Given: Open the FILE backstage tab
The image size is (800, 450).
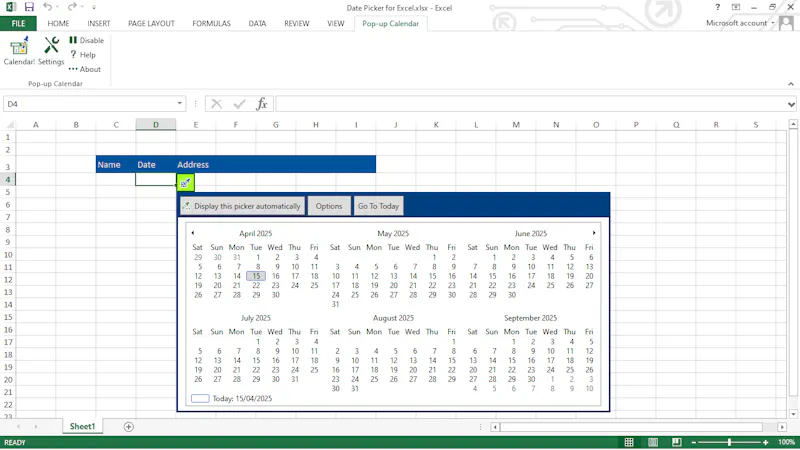Looking at the screenshot, I should 18,23.
